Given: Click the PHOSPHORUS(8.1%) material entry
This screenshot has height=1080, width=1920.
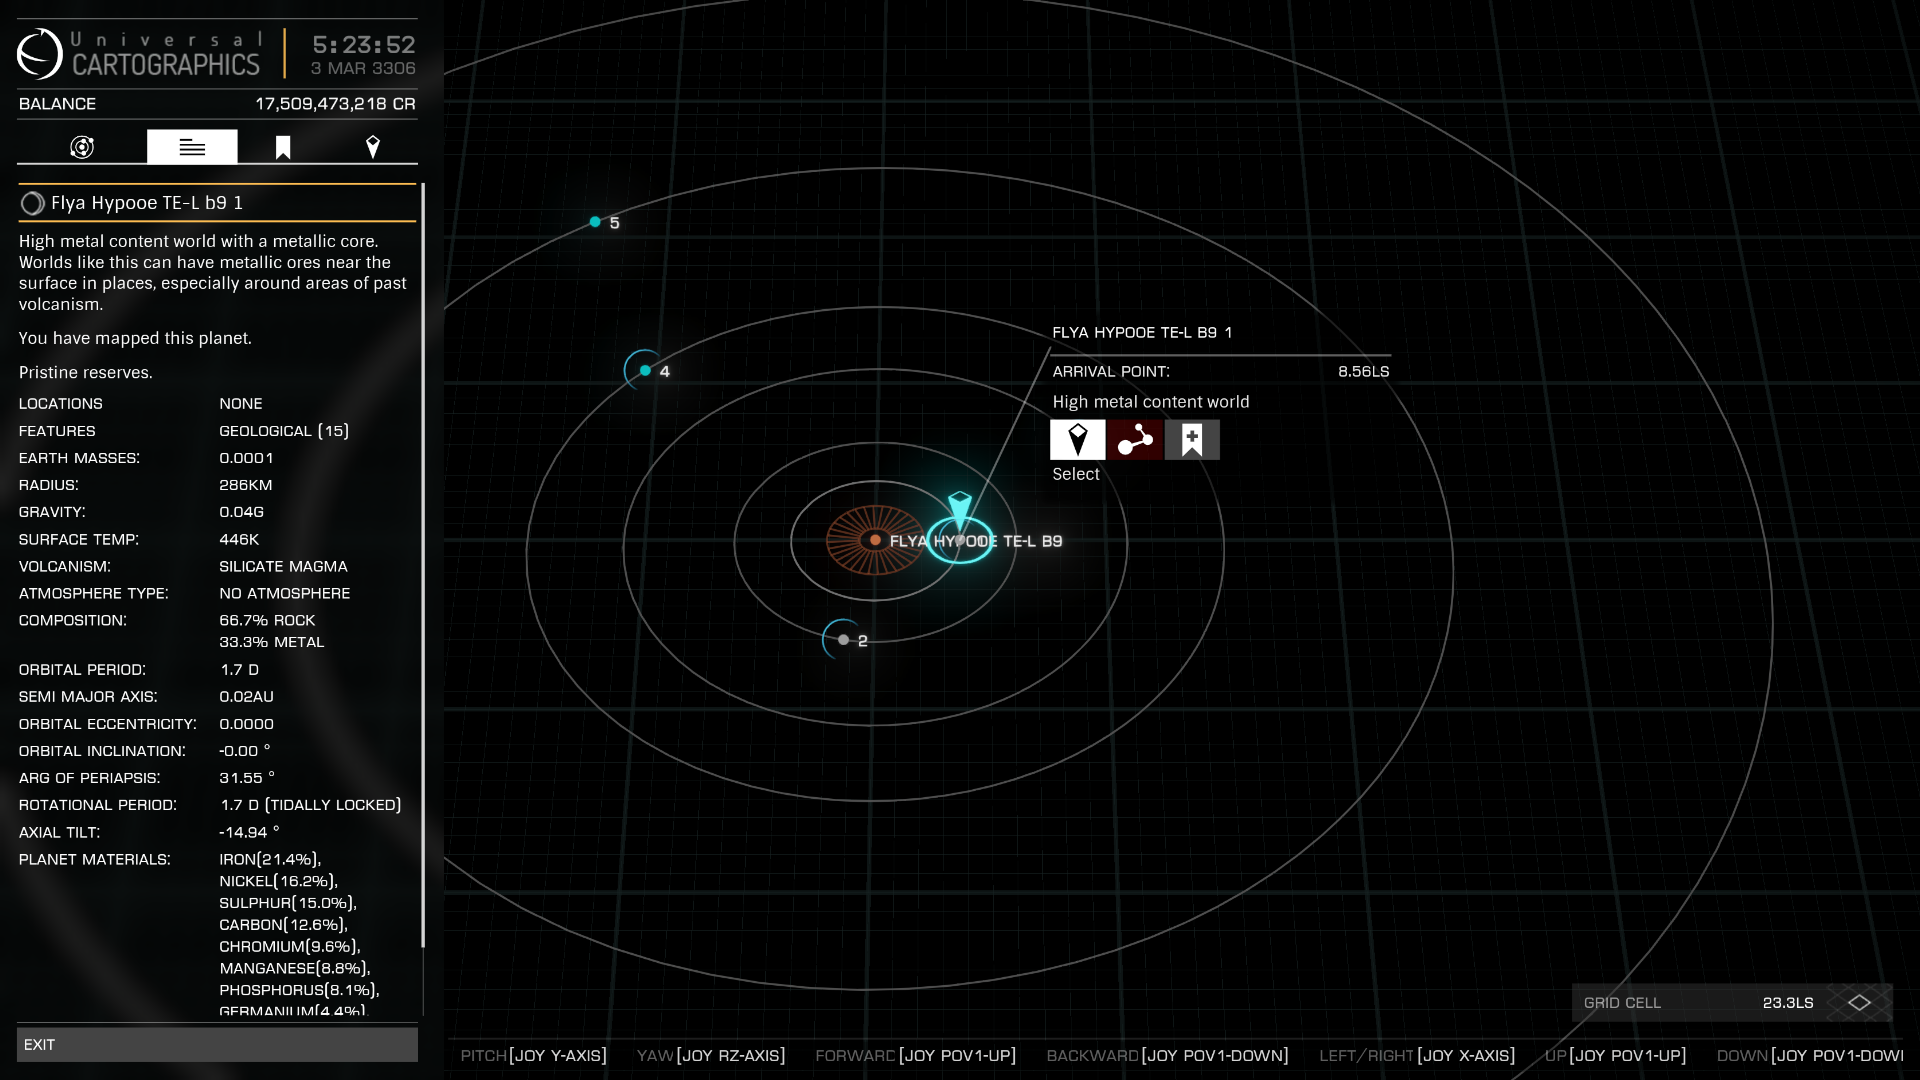Looking at the screenshot, I should pos(299,991).
